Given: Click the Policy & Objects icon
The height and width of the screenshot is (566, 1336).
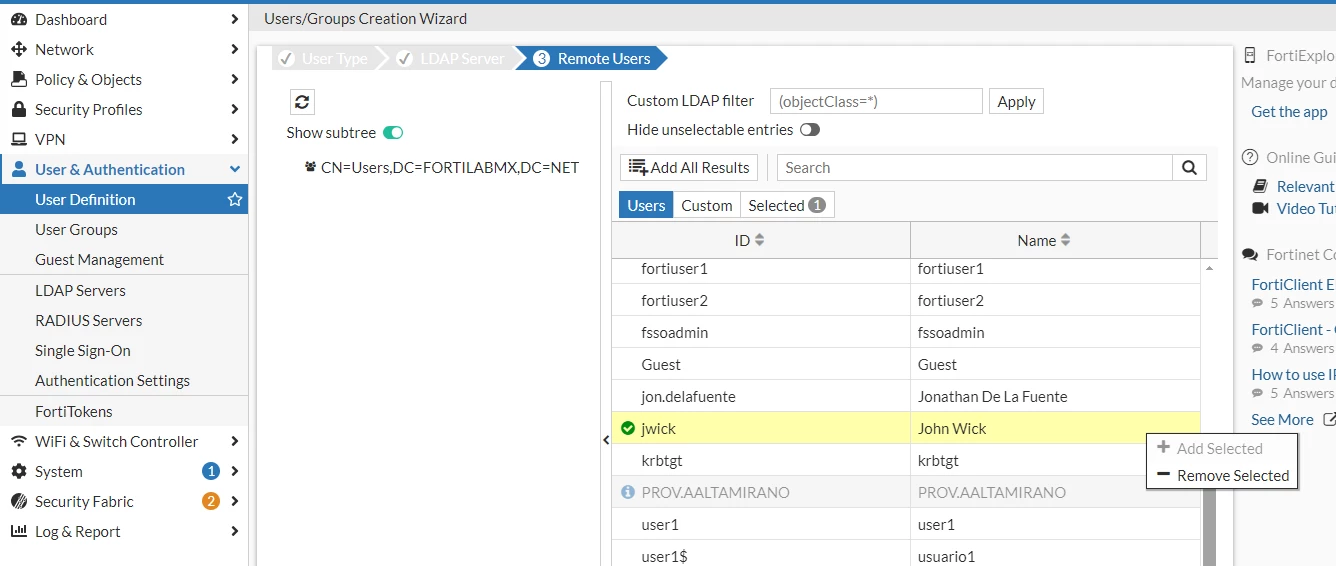Looking at the screenshot, I should (18, 79).
